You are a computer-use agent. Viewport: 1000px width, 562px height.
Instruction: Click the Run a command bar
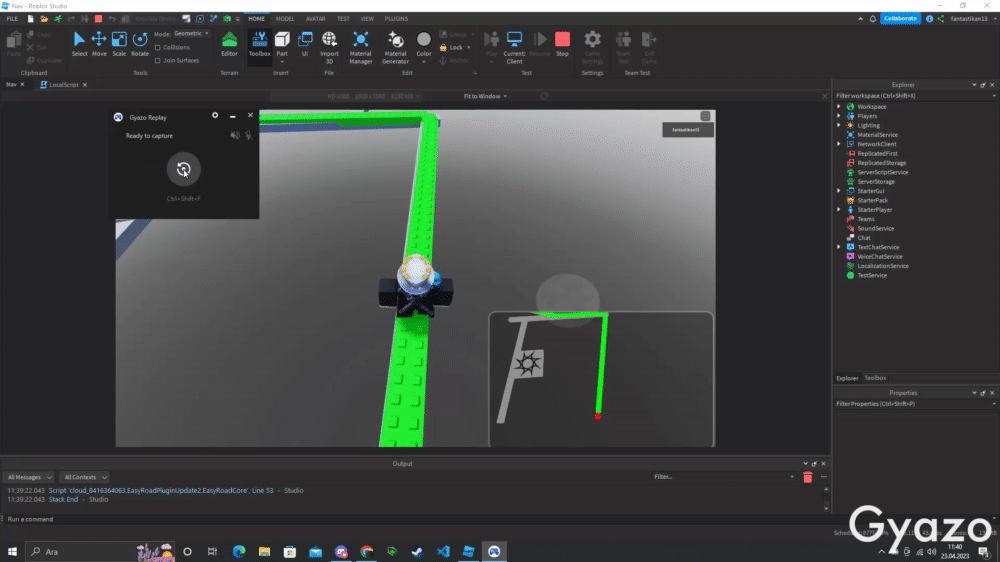click(415, 519)
